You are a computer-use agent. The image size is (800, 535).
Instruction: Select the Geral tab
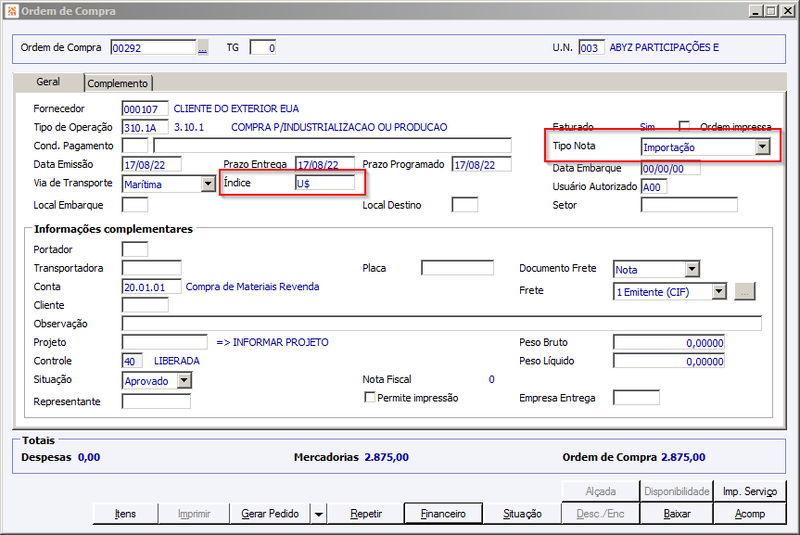48,82
